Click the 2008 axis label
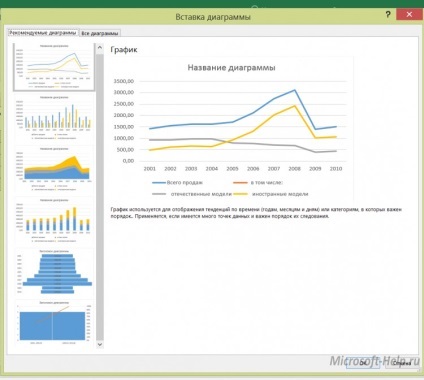The height and width of the screenshot is (380, 424). [294, 169]
